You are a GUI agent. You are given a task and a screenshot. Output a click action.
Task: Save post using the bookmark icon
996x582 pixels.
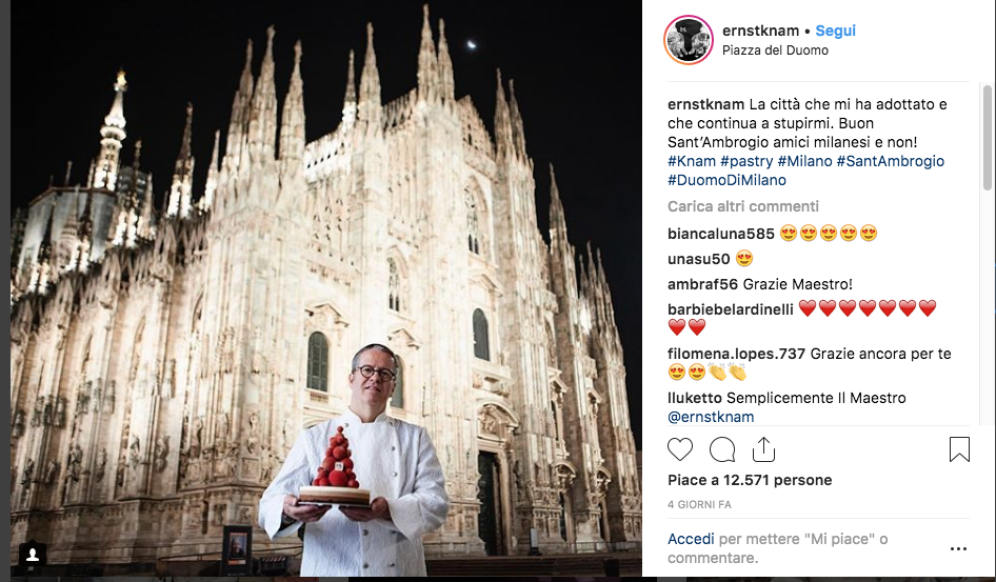pyautogui.click(x=959, y=449)
